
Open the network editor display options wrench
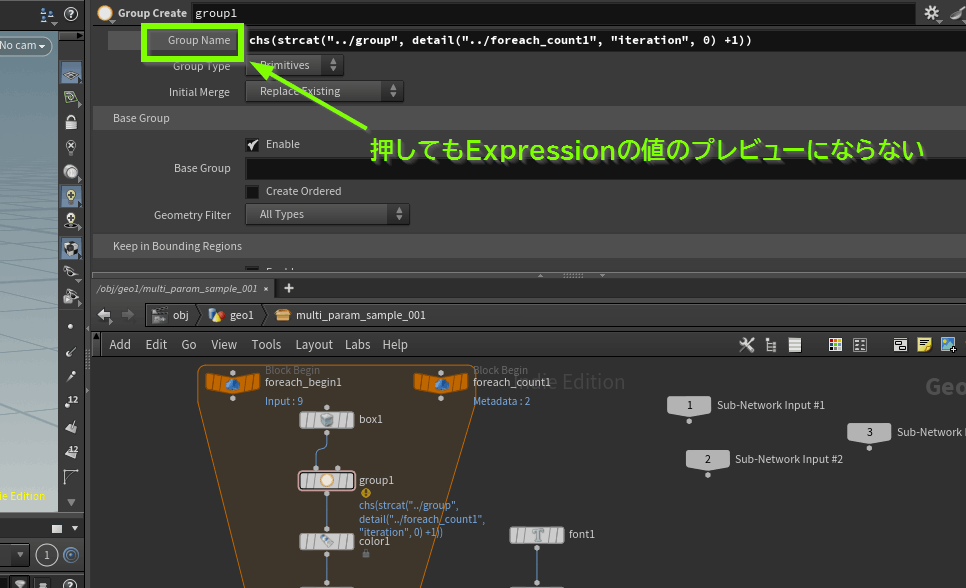coord(747,344)
